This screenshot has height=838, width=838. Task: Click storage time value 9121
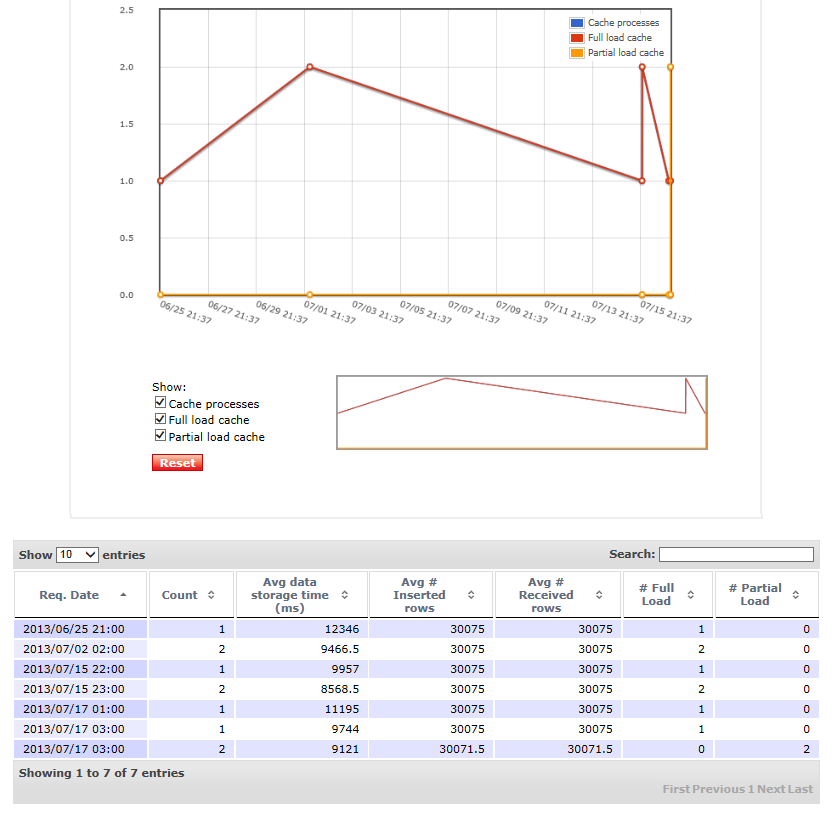point(345,749)
